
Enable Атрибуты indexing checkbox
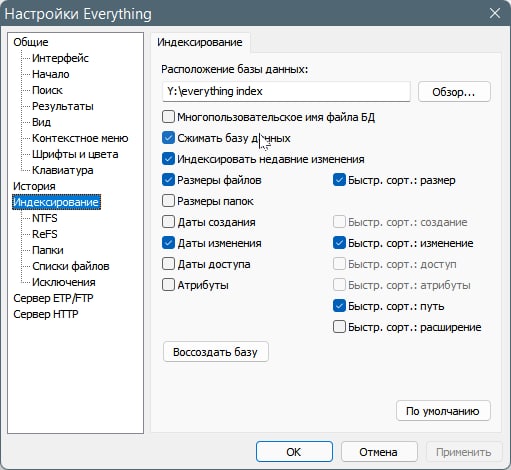click(168, 285)
